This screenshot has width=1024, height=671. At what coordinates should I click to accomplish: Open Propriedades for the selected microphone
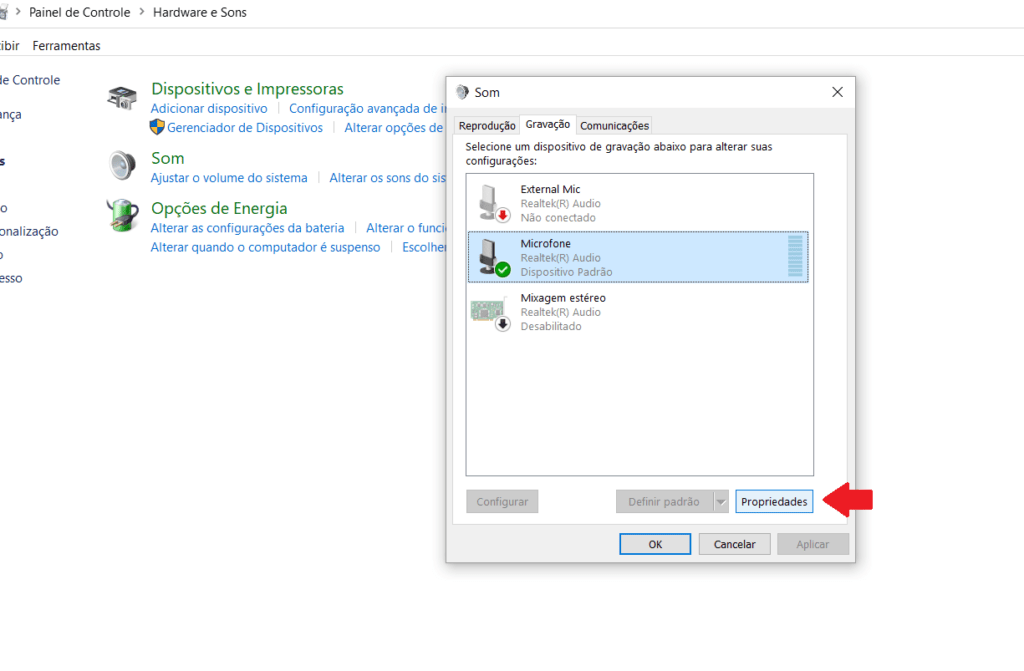[774, 501]
